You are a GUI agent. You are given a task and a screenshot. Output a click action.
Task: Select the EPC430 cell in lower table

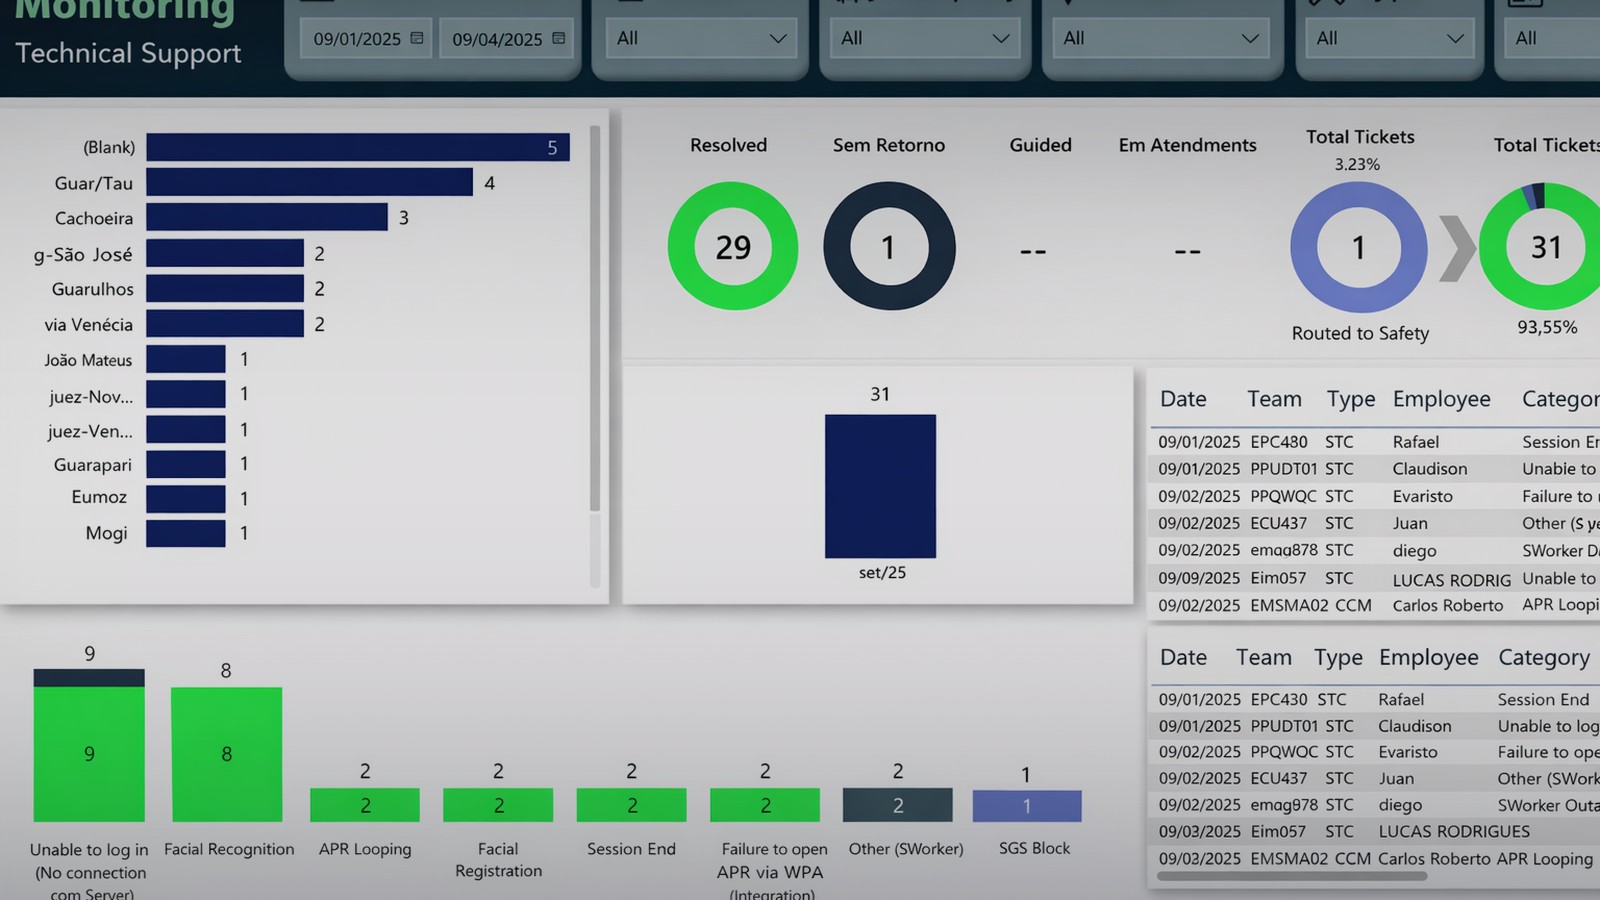pyautogui.click(x=1279, y=700)
